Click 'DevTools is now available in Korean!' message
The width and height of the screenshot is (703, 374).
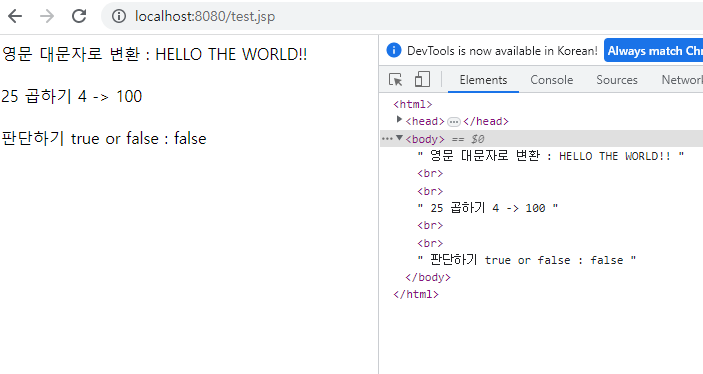click(502, 51)
